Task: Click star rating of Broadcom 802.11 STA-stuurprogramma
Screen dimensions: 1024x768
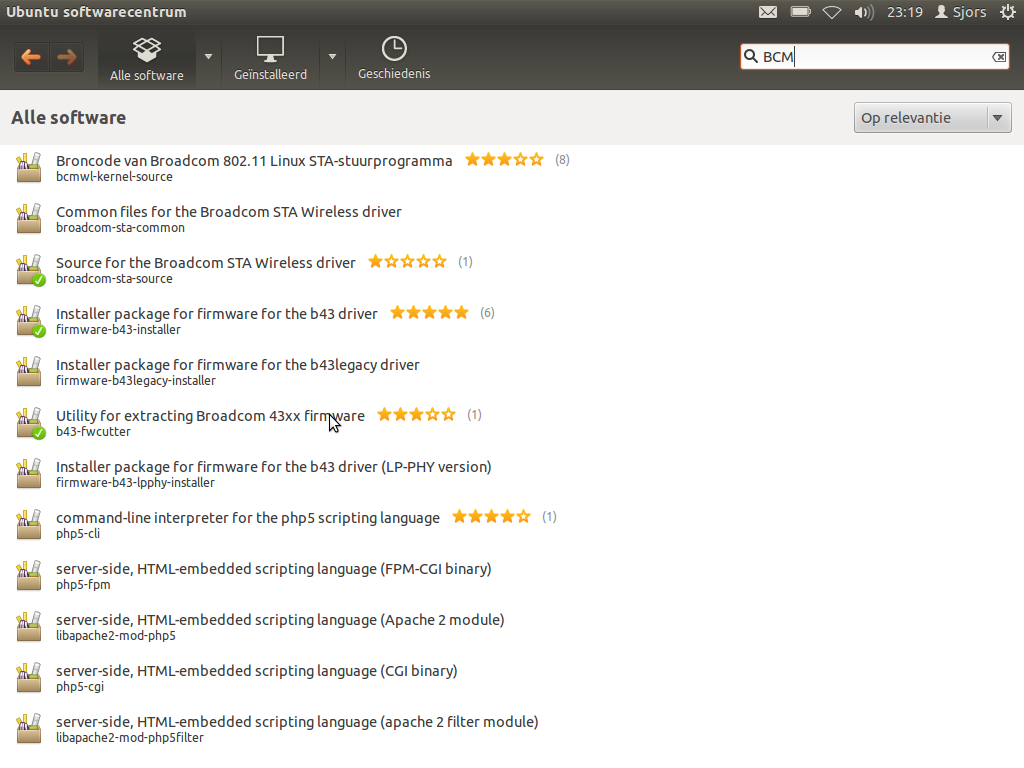Action: 504,160
